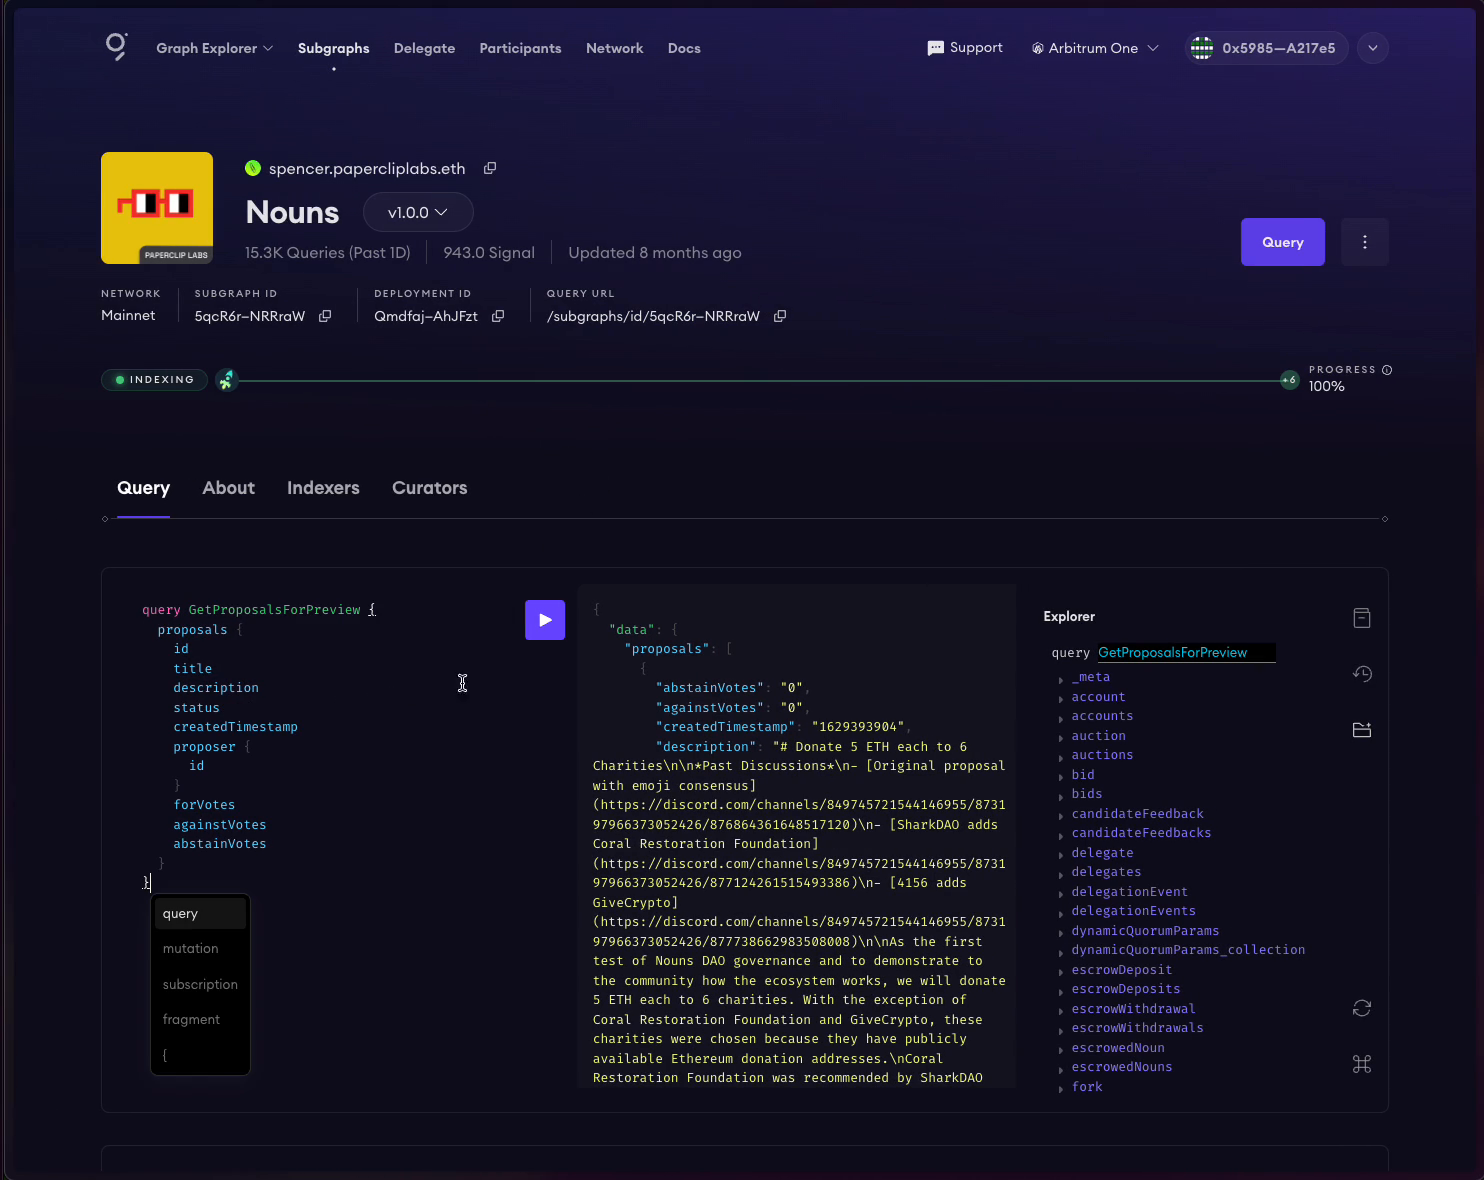Click the INDEXING status badge
This screenshot has width=1484, height=1180.
click(154, 380)
